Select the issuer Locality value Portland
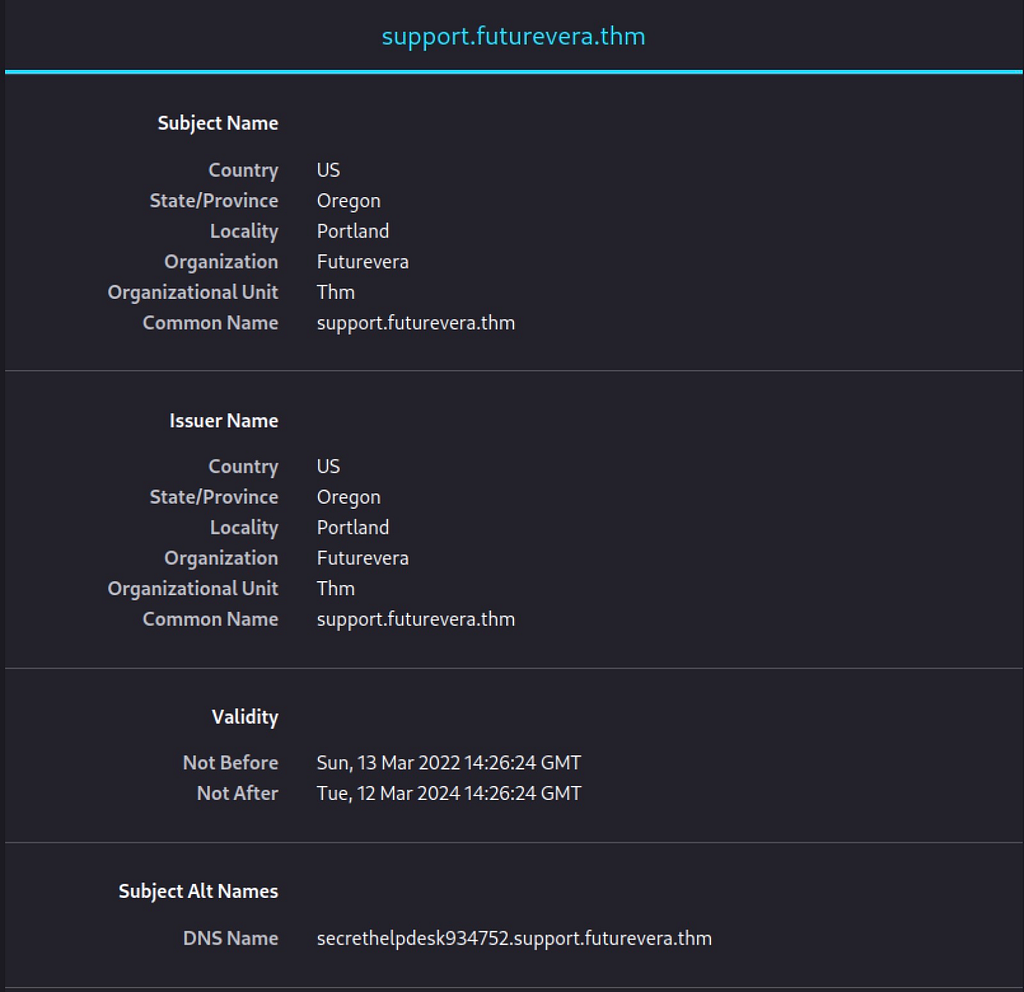Screen dimensions: 1024x992 tap(353, 528)
